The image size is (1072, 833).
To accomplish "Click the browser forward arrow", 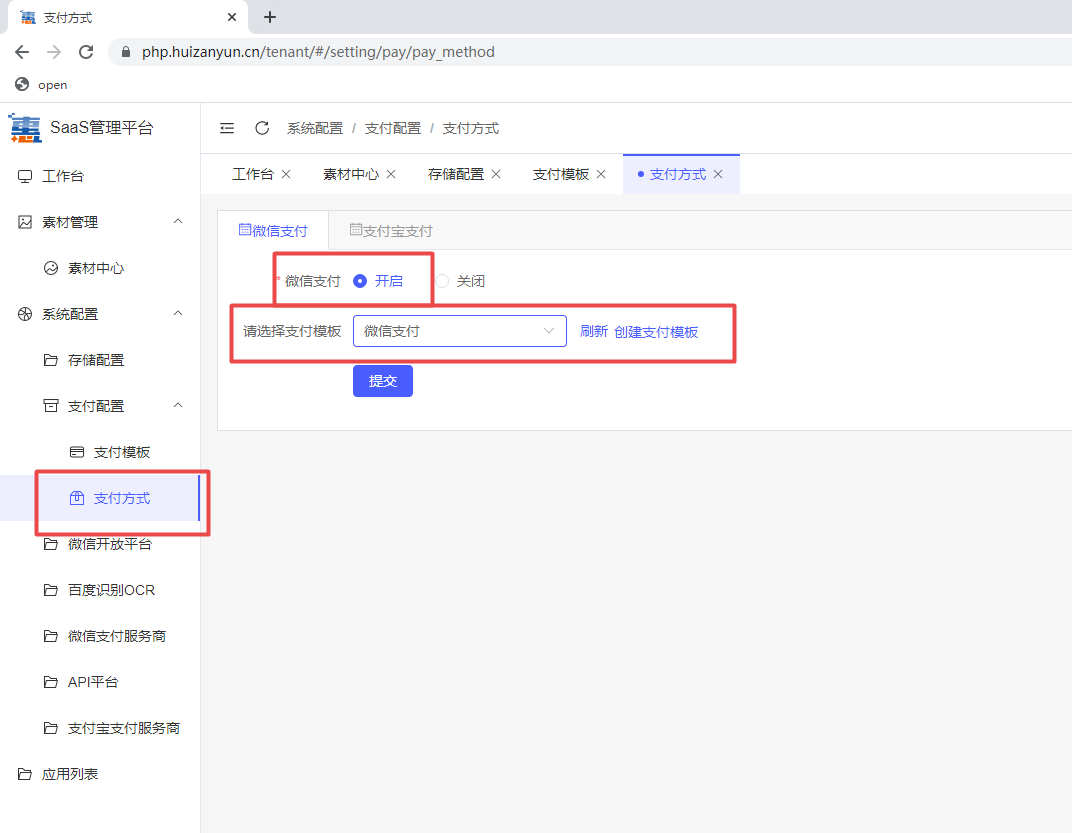I will point(54,52).
